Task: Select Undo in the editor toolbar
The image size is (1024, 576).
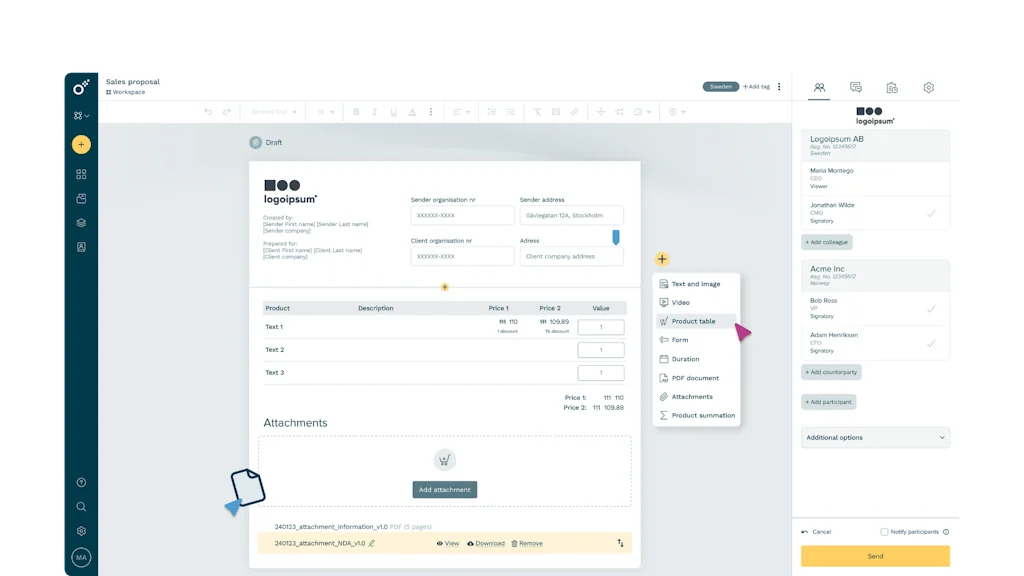Action: [207, 111]
